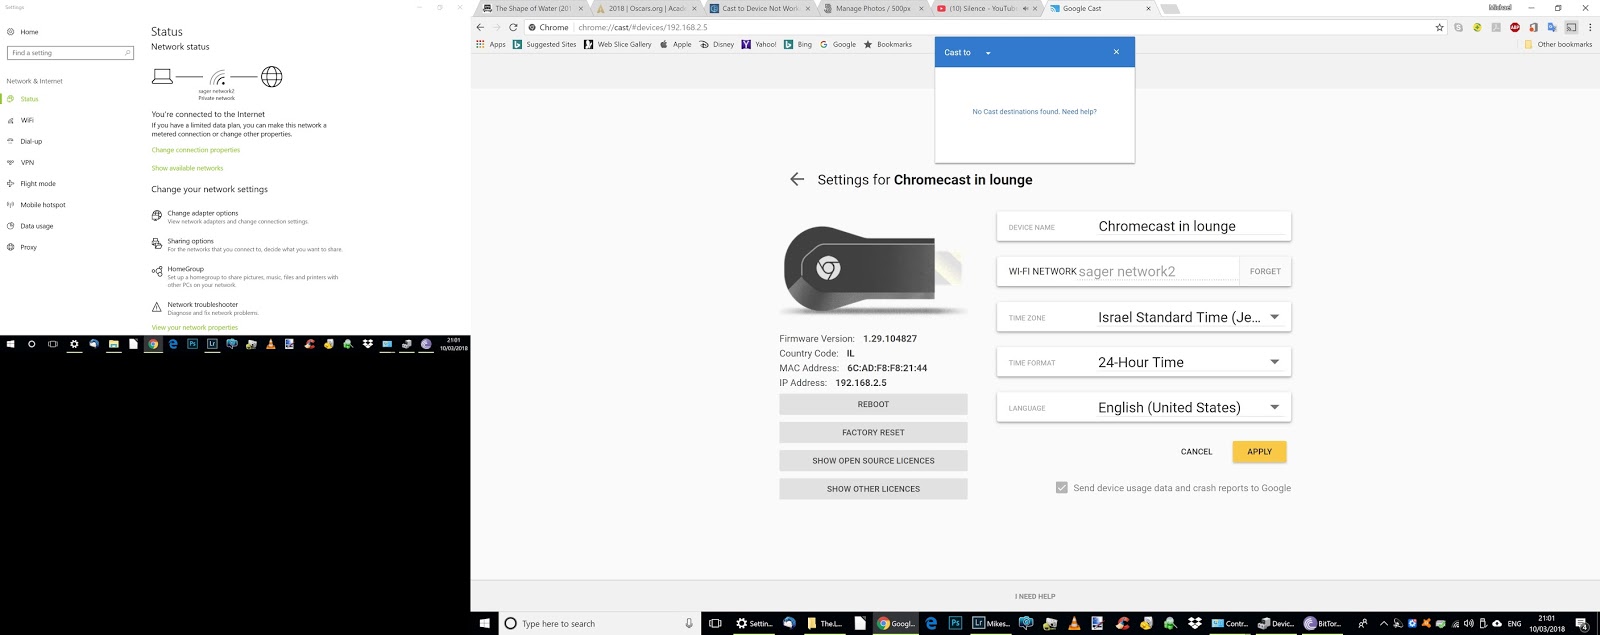The height and width of the screenshot is (635, 1600).
Task: Open Task View on main taskbar
Action: [715, 623]
